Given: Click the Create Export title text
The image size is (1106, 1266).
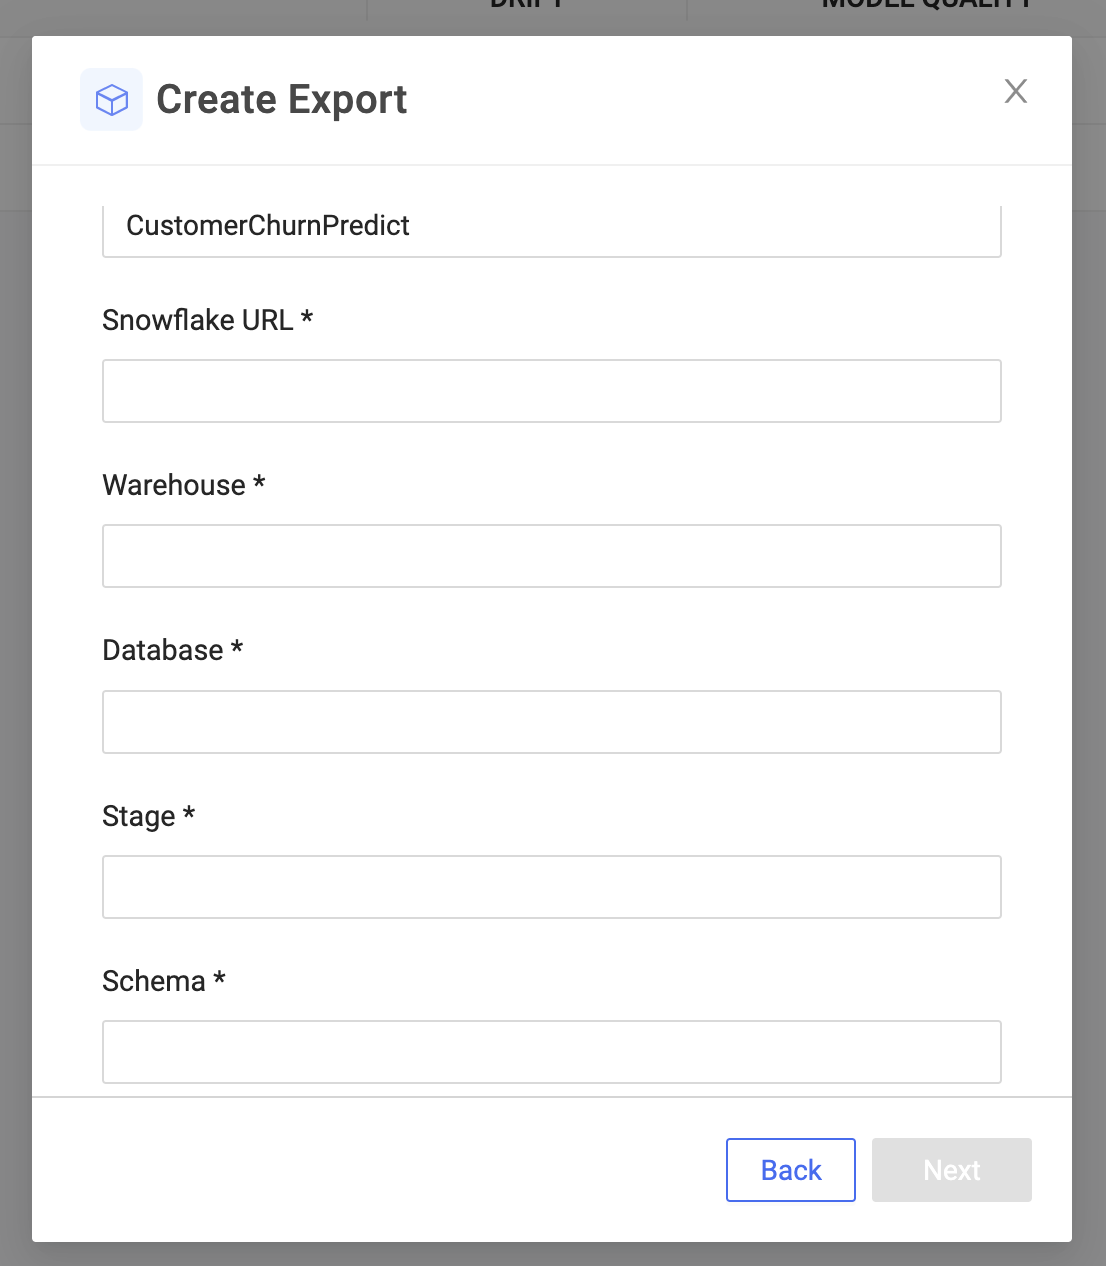Looking at the screenshot, I should pos(281,99).
